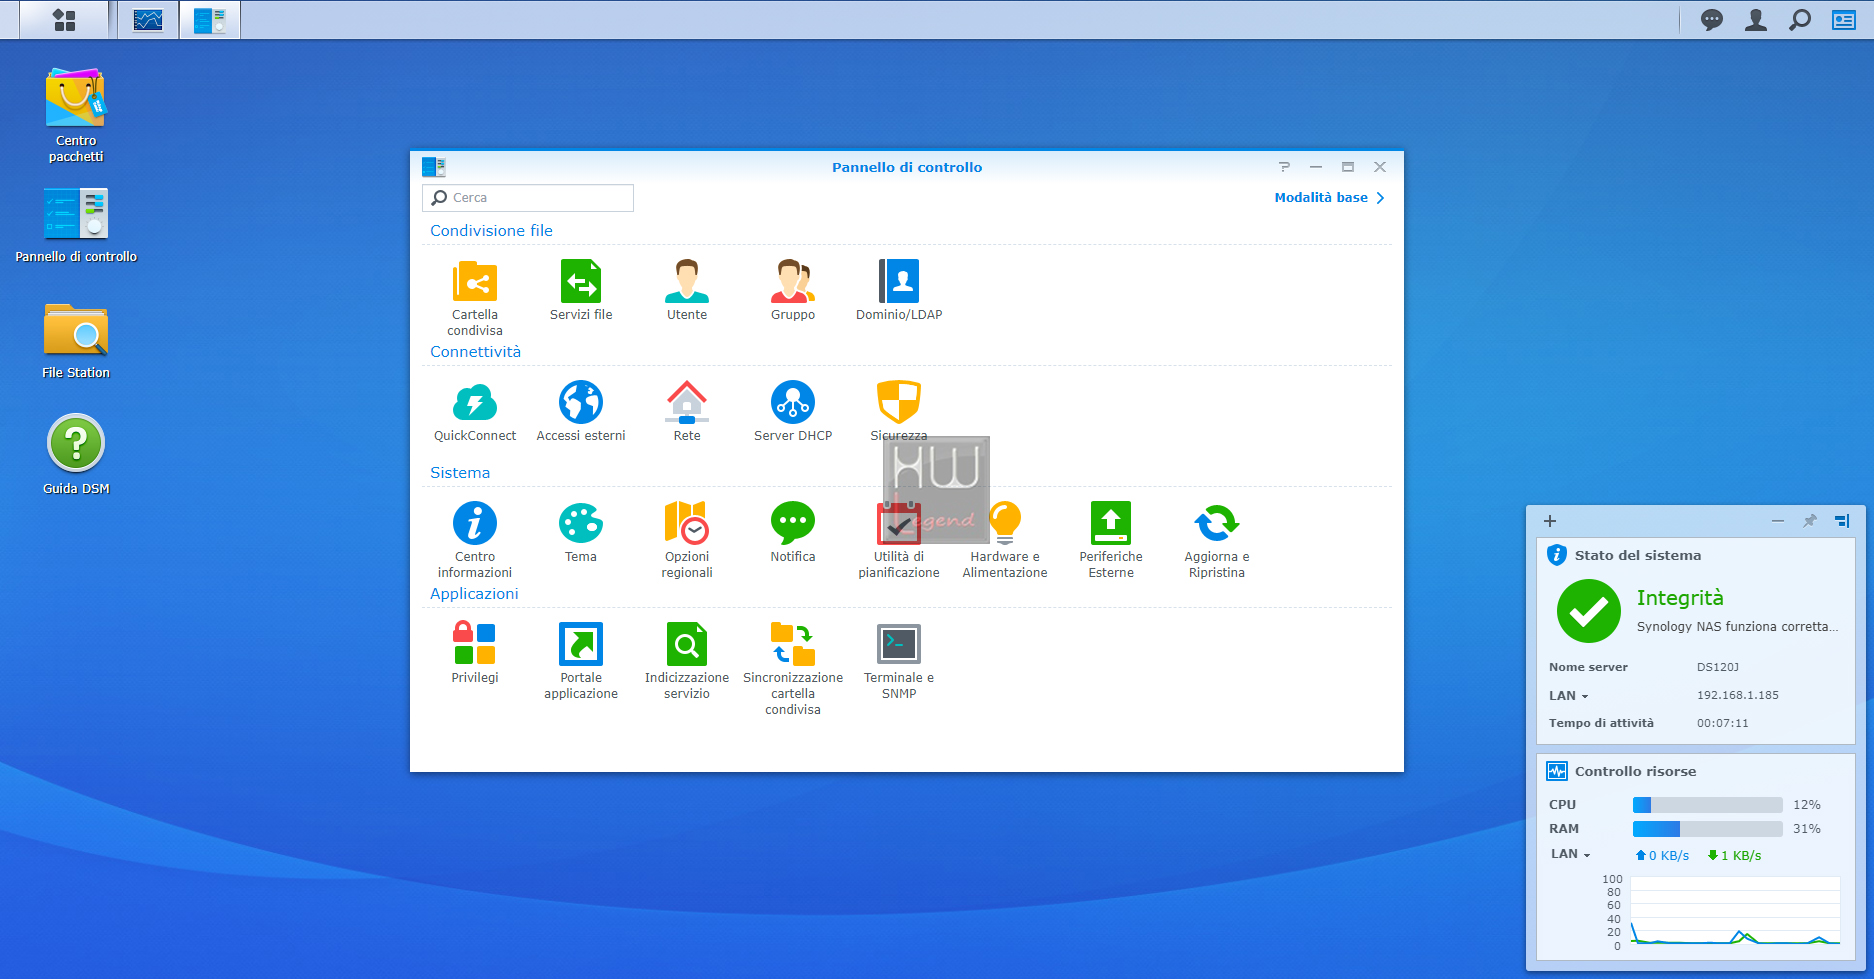
Task: Open Pannello di controllo desktop shortcut
Action: click(76, 213)
